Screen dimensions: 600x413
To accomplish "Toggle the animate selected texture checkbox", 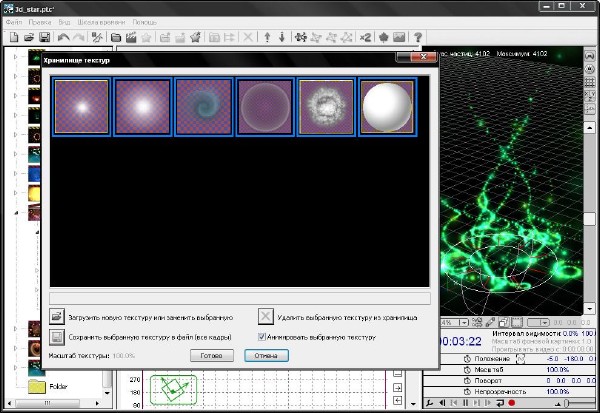I will point(262,338).
